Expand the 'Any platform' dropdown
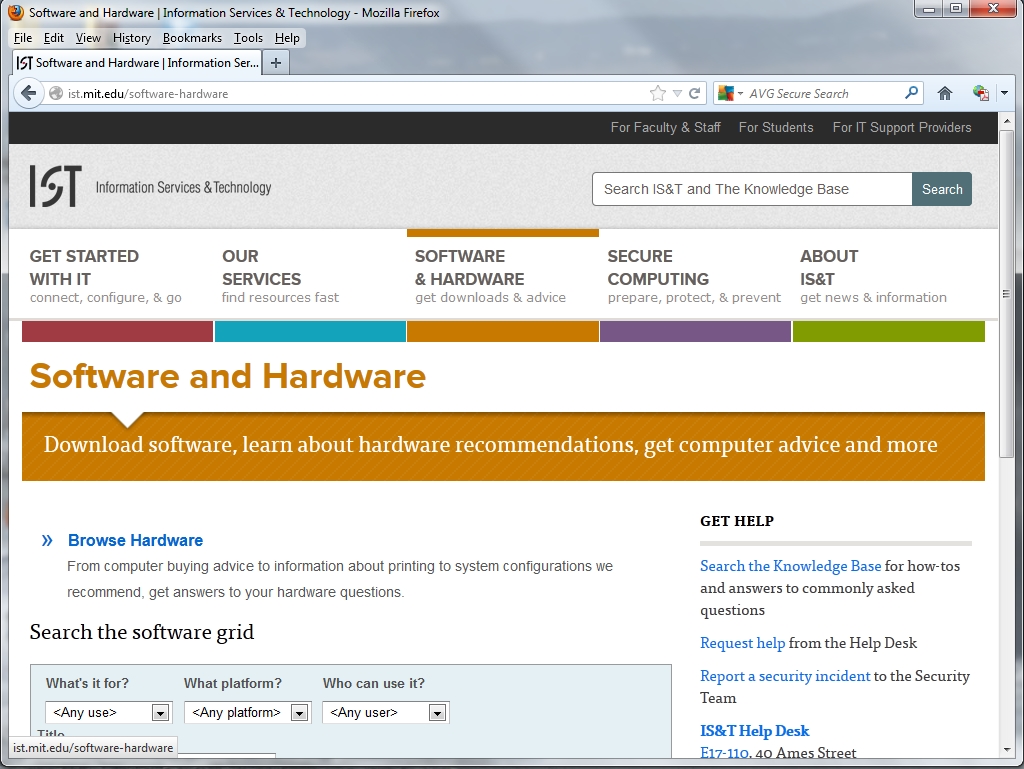Viewport: 1024px width, 769px height. (298, 713)
